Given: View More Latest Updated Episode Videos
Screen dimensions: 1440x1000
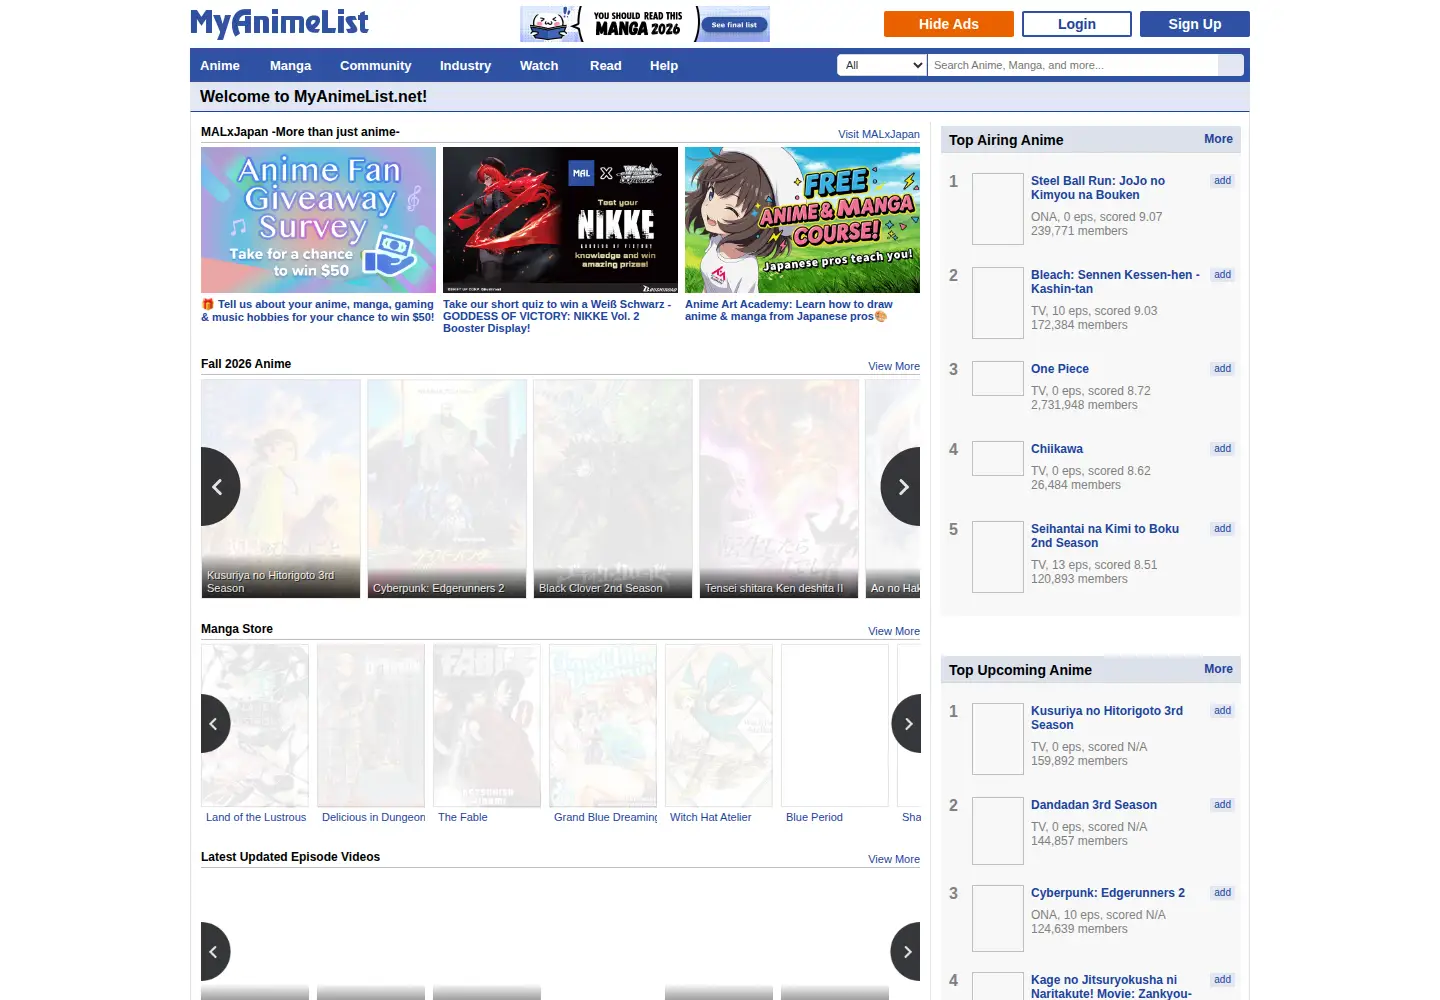Looking at the screenshot, I should (894, 859).
